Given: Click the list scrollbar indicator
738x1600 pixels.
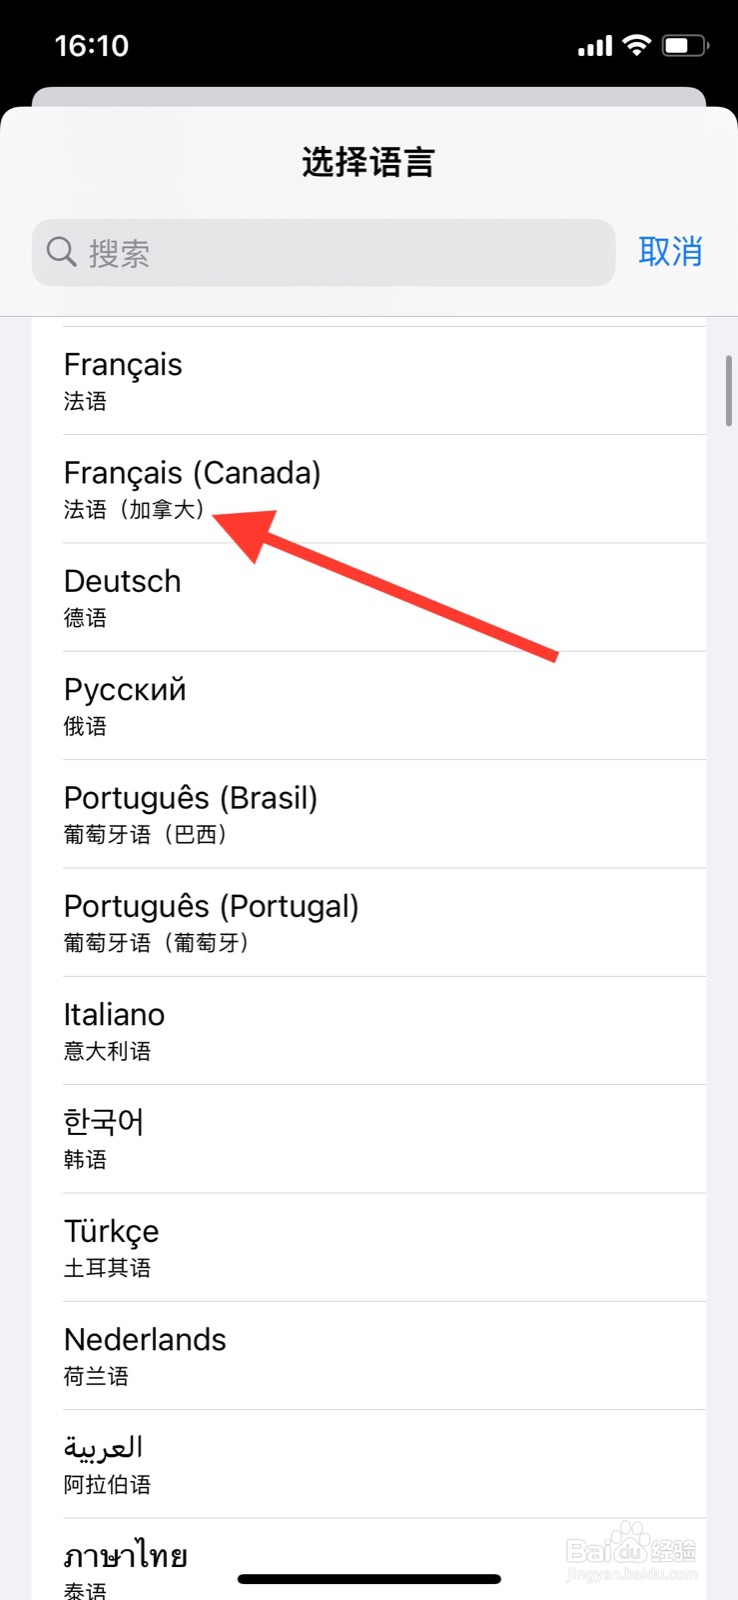Looking at the screenshot, I should point(729,391).
